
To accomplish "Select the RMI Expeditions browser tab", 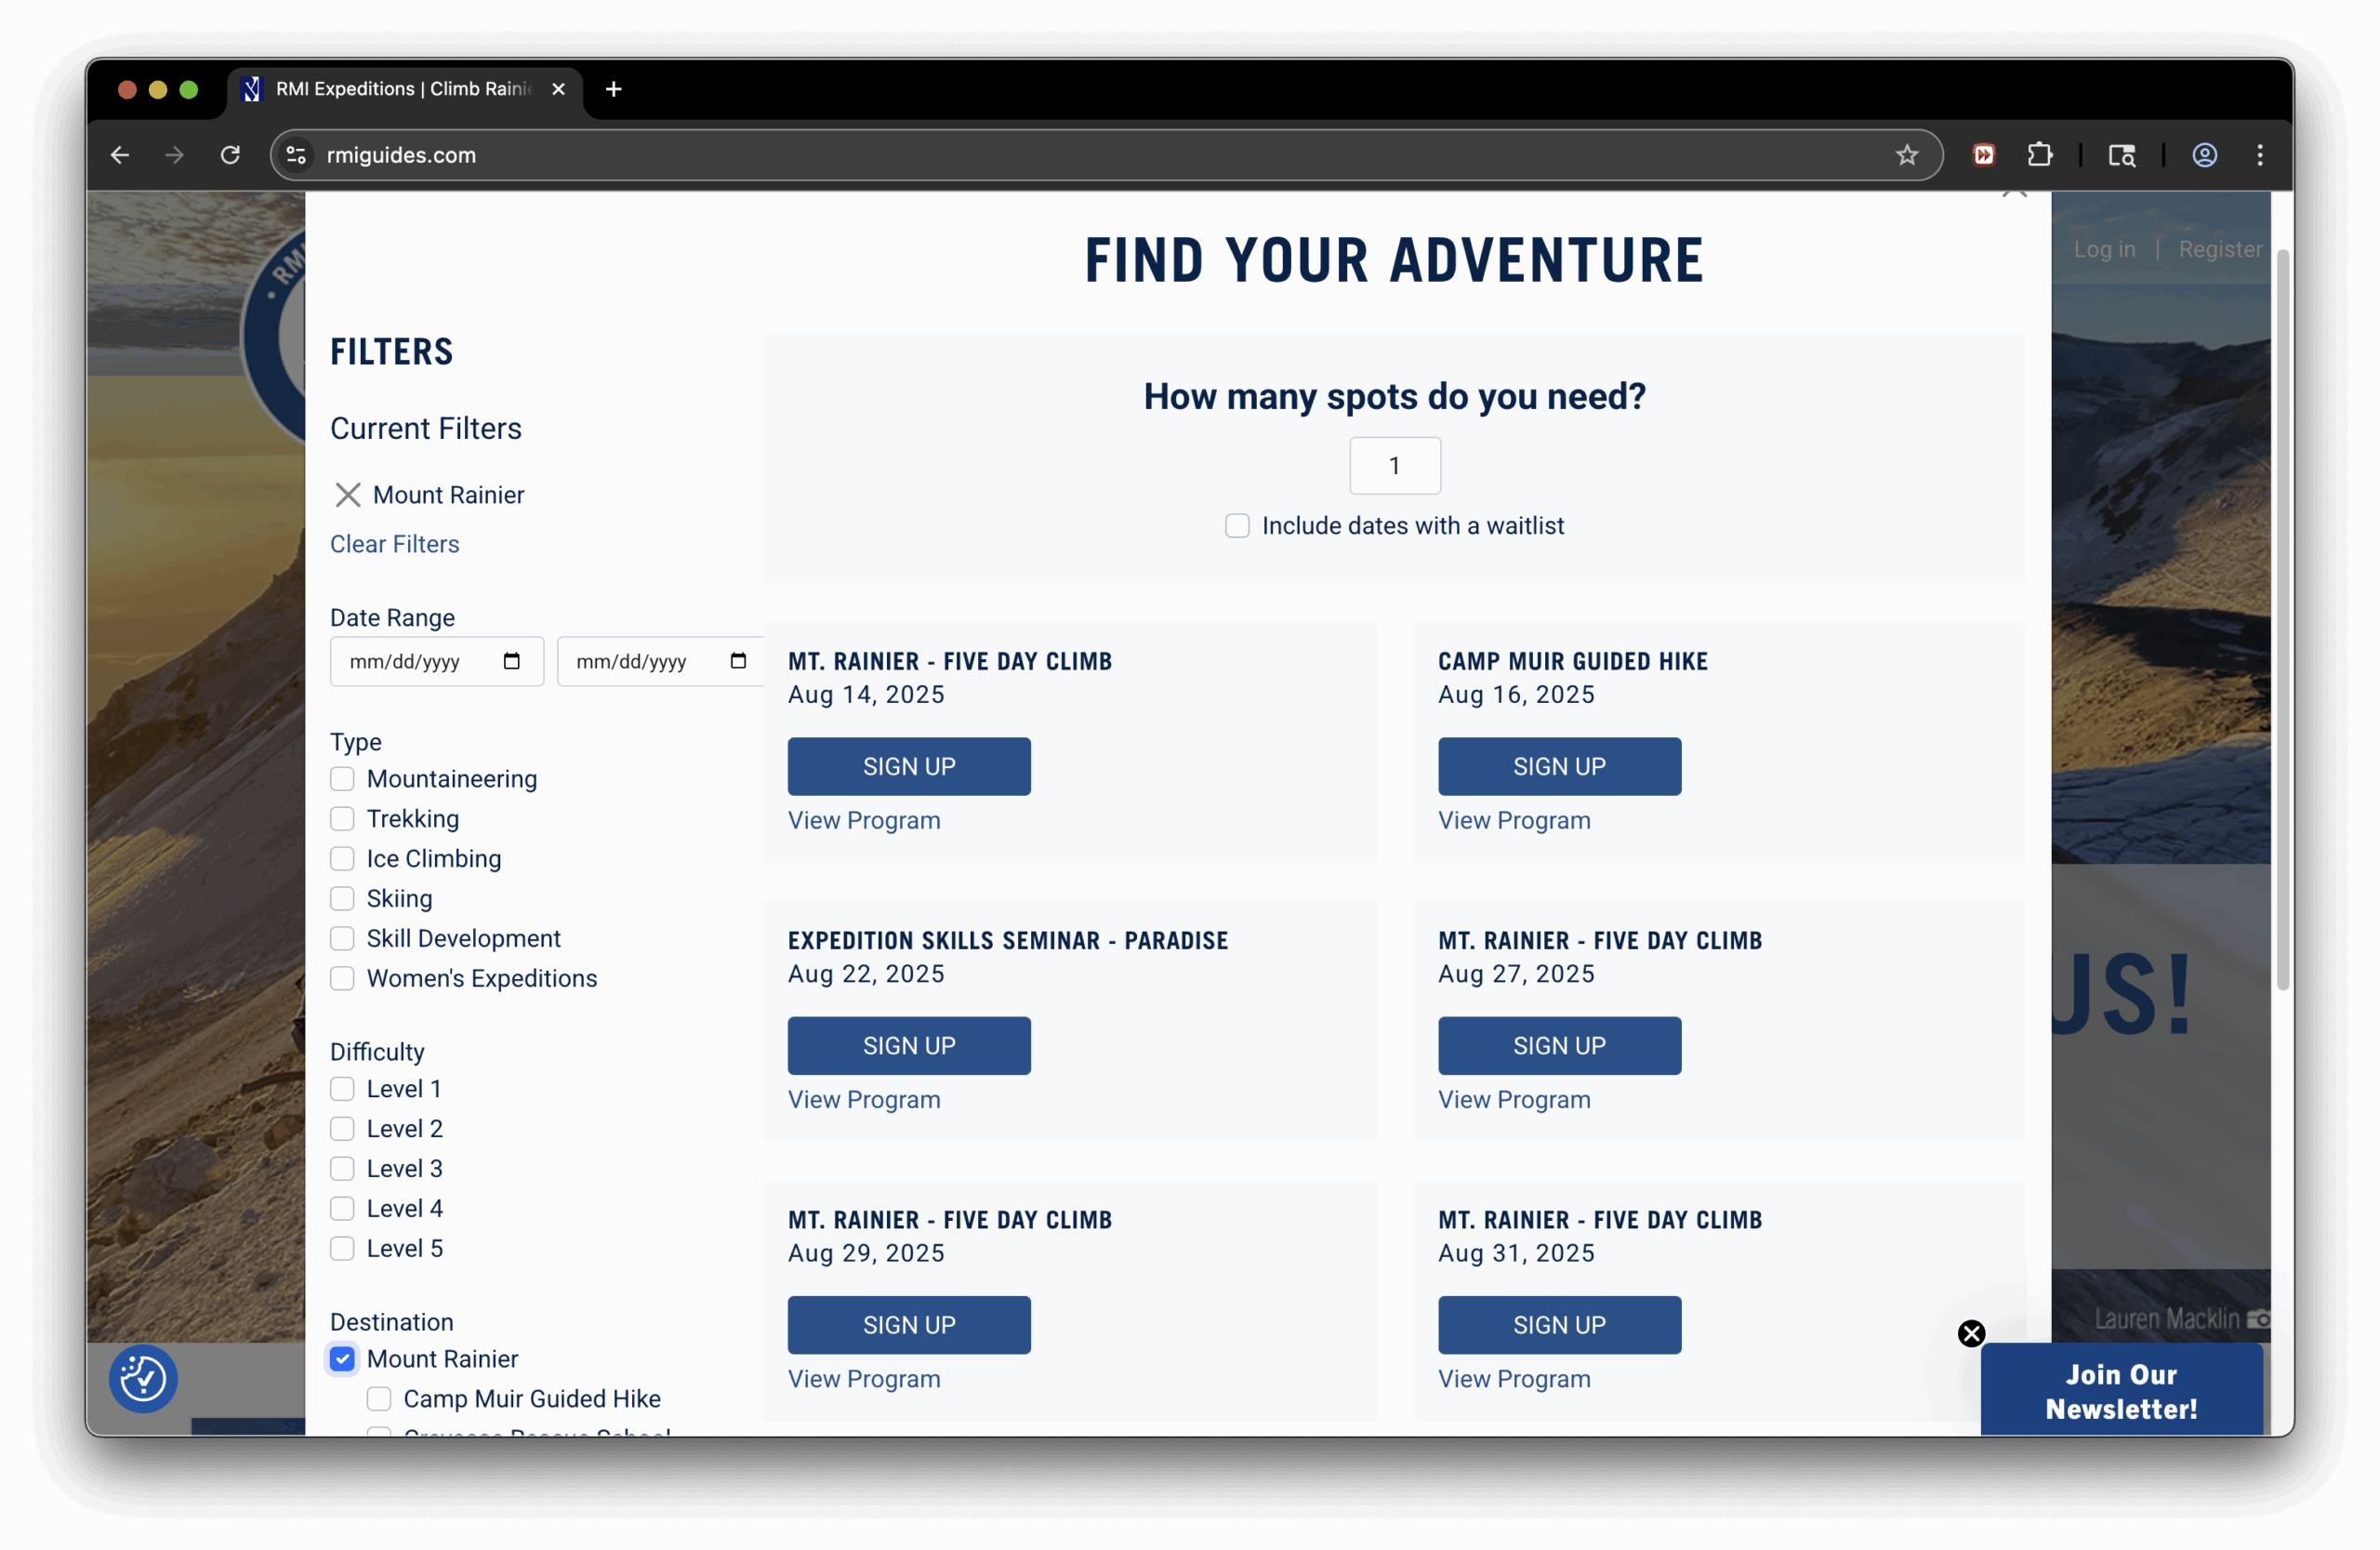I will coord(404,89).
